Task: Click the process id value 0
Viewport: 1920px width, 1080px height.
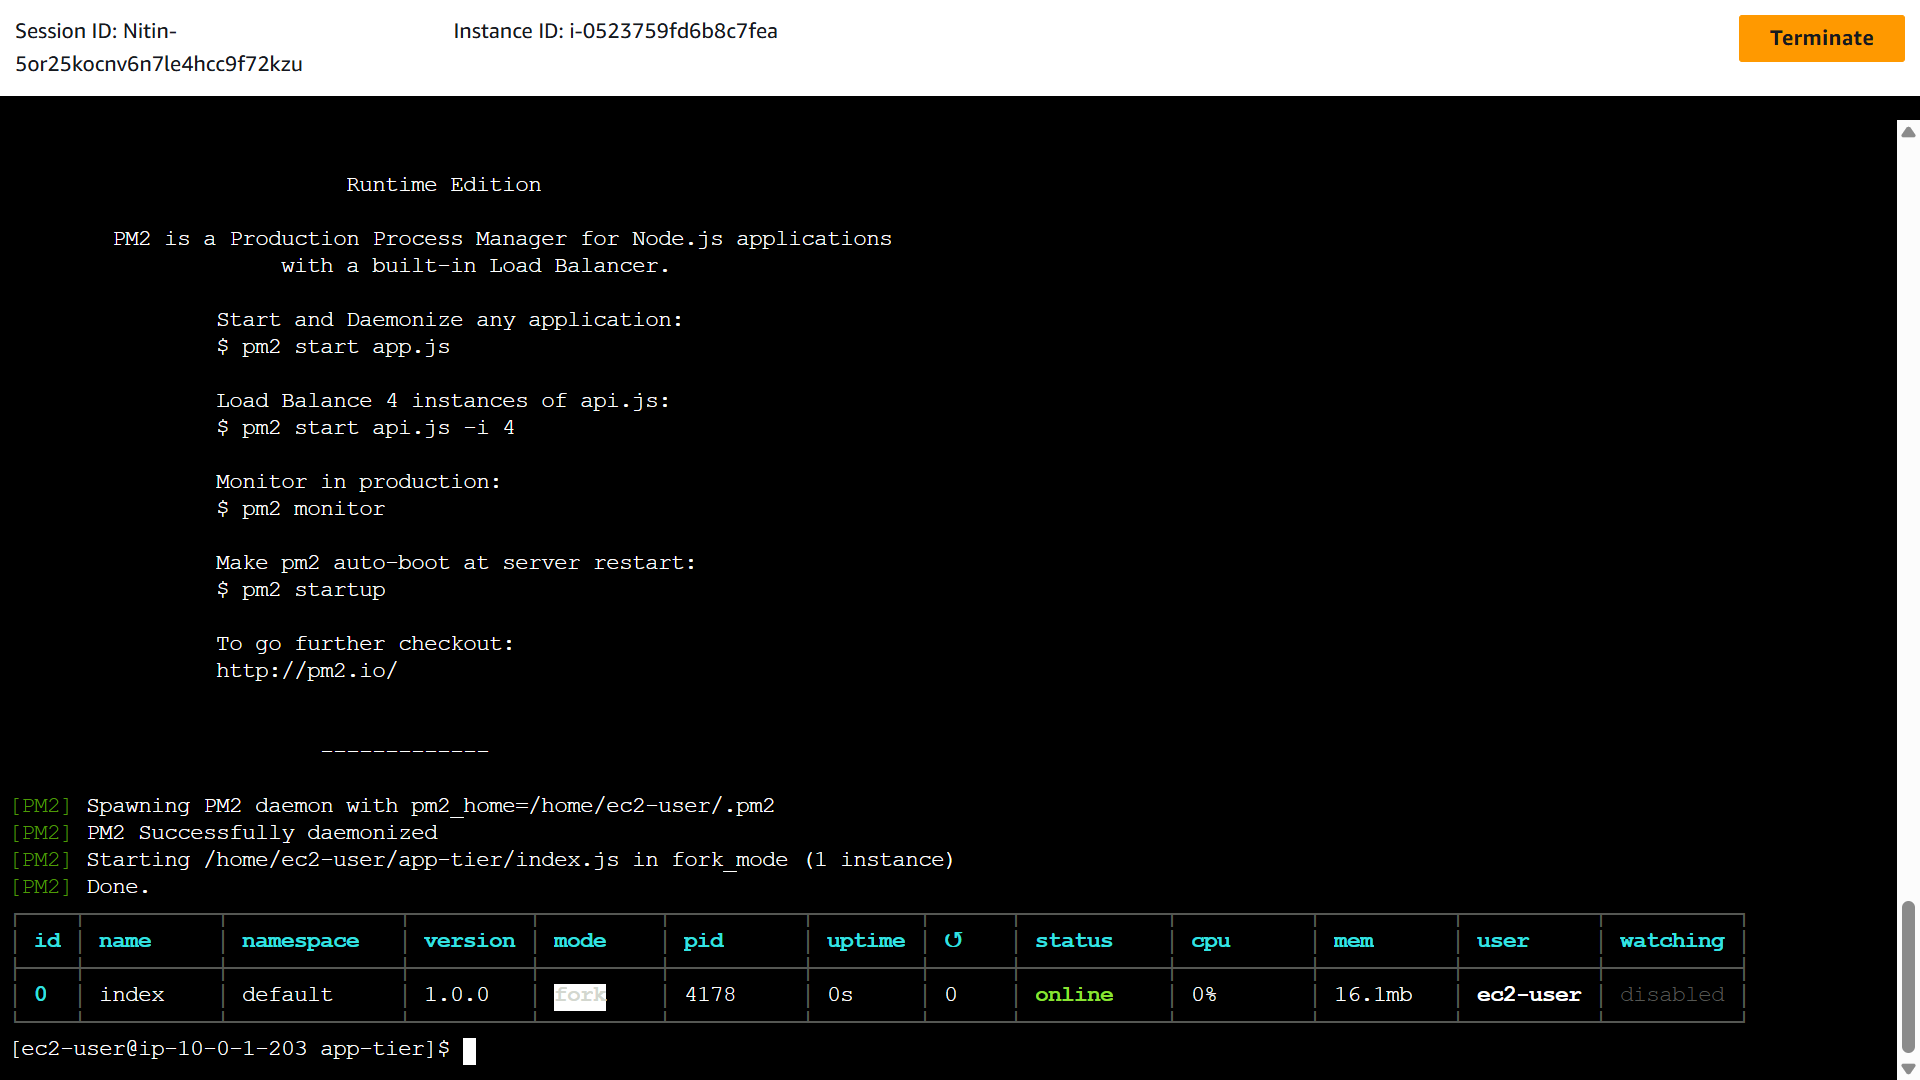Action: (41, 995)
